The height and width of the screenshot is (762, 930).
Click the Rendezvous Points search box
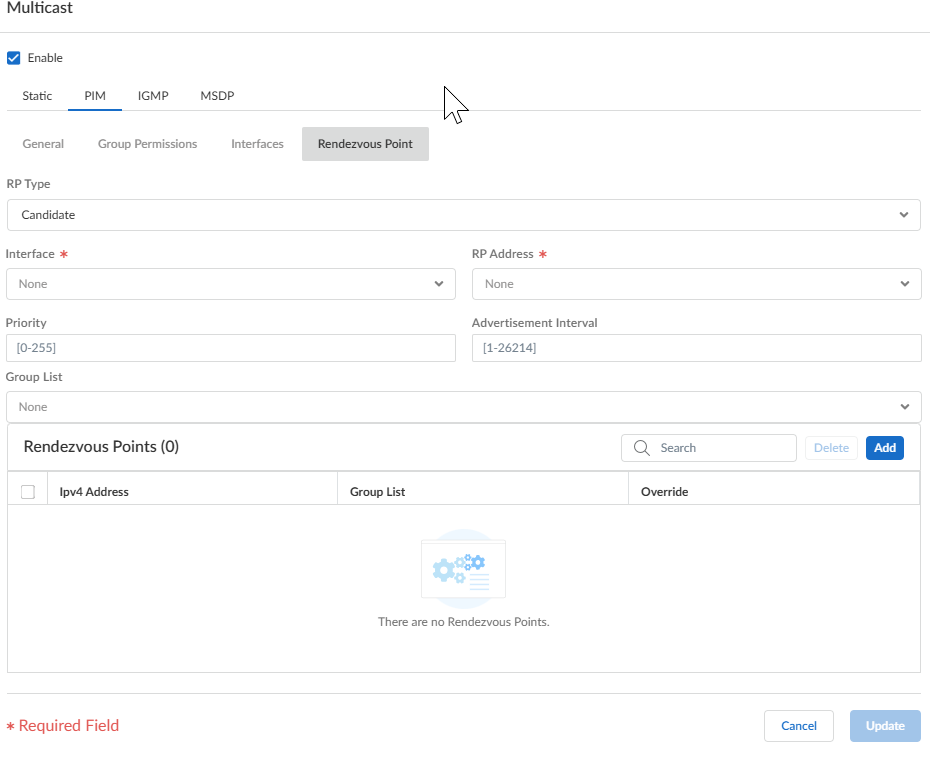coord(722,448)
